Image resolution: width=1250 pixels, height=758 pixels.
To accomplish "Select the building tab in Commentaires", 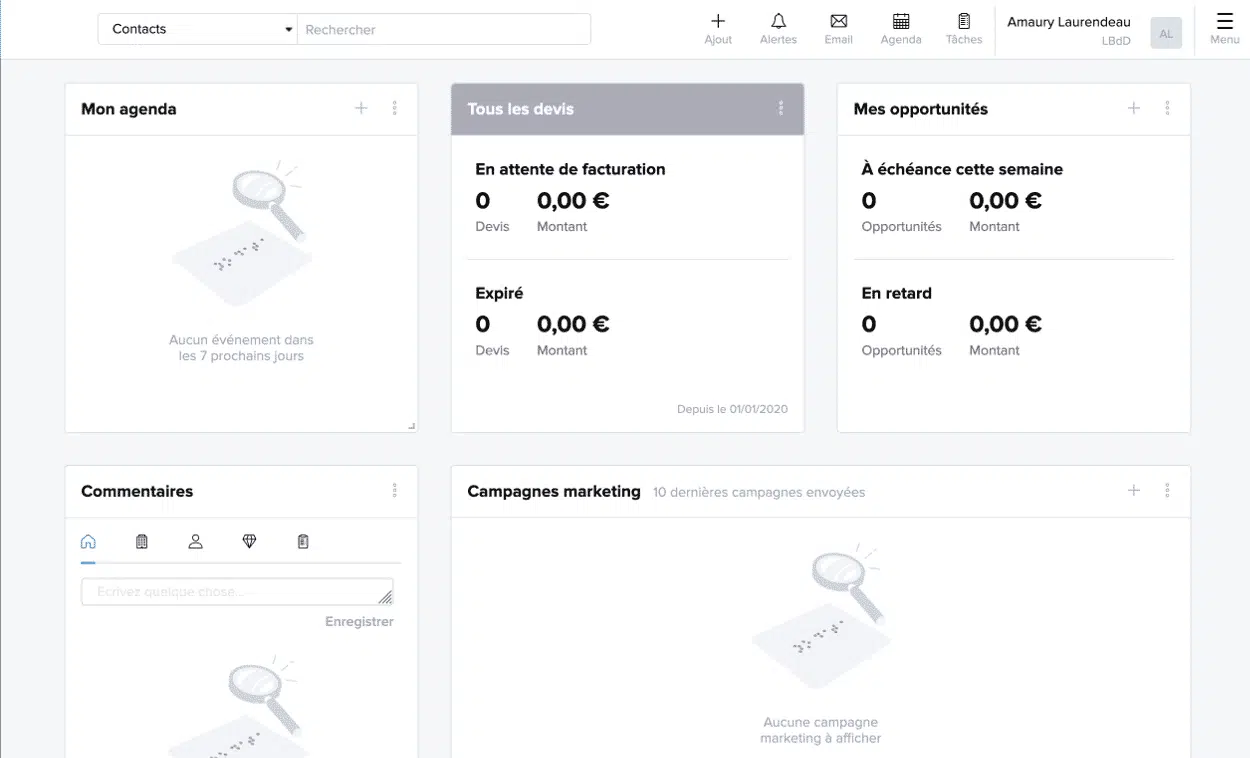I will coord(142,541).
